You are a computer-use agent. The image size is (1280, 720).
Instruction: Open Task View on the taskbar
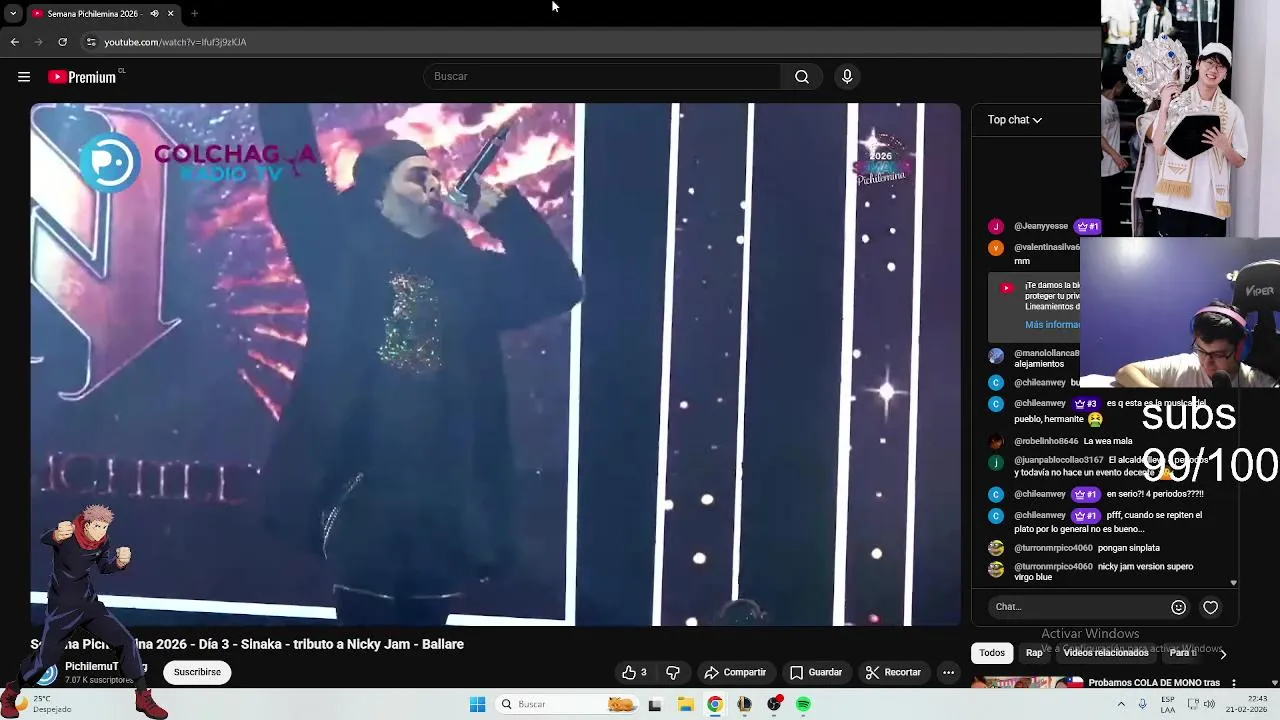pos(655,705)
